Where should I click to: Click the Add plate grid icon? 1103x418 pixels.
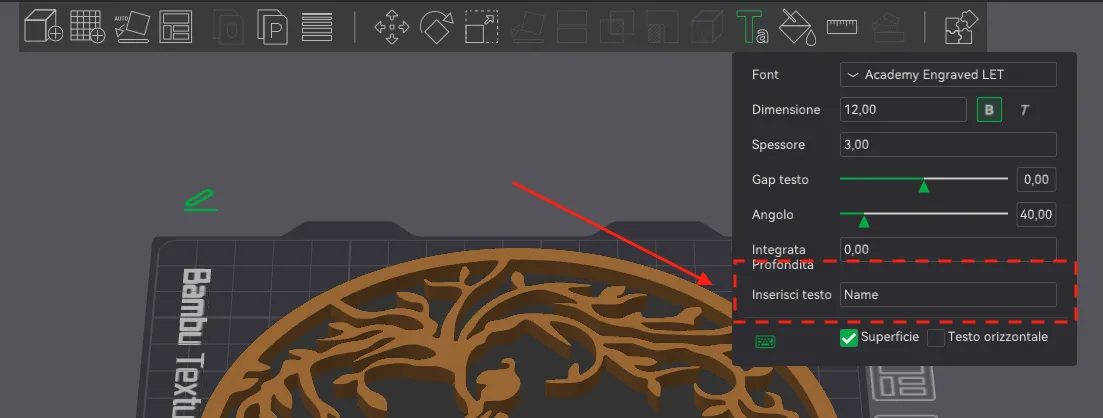coord(88,27)
